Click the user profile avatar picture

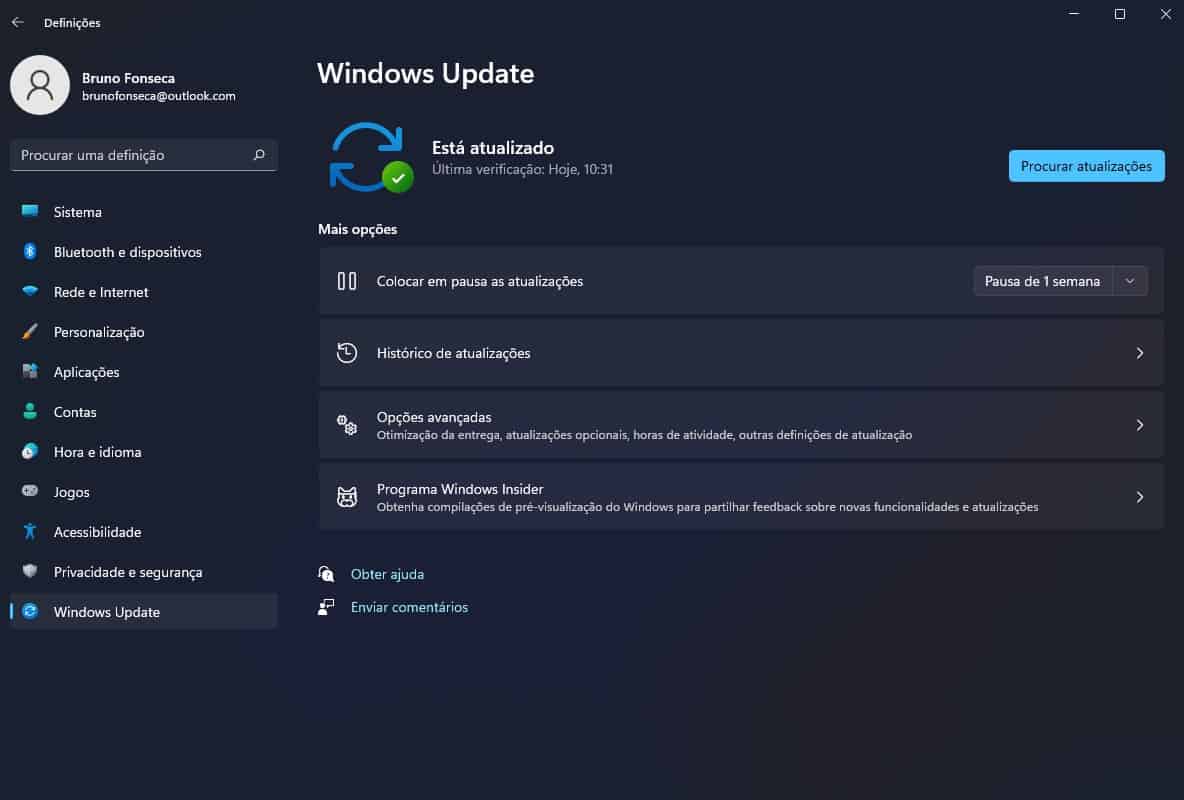click(x=40, y=85)
